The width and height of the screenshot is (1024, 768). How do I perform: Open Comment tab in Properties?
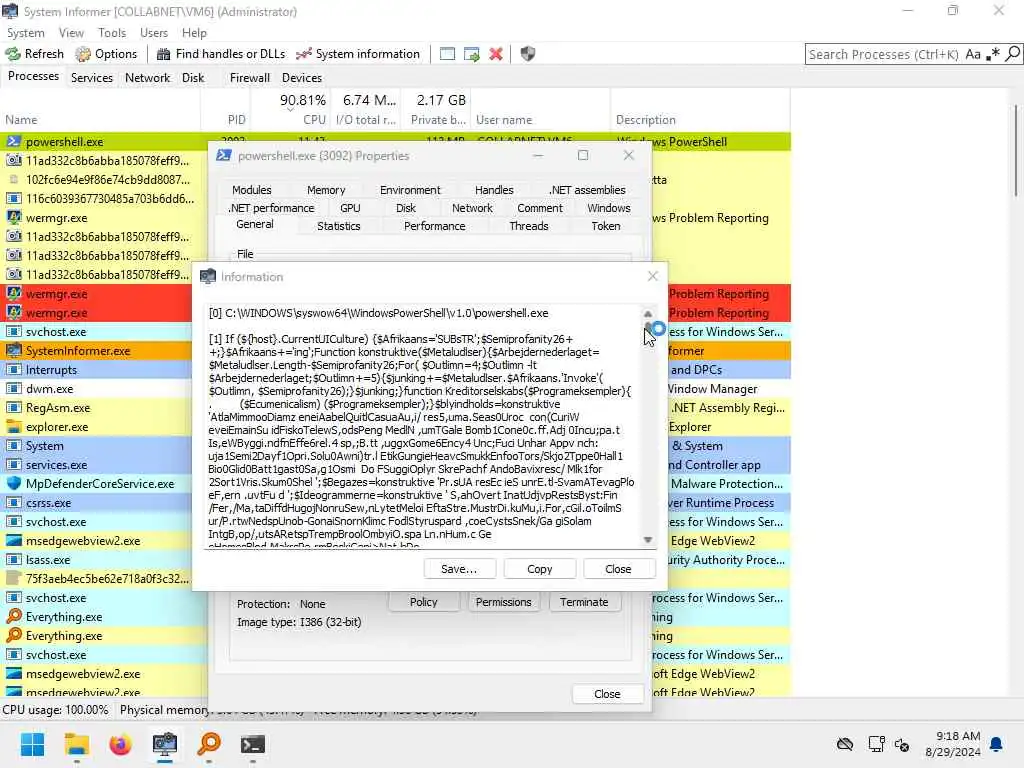[539, 208]
